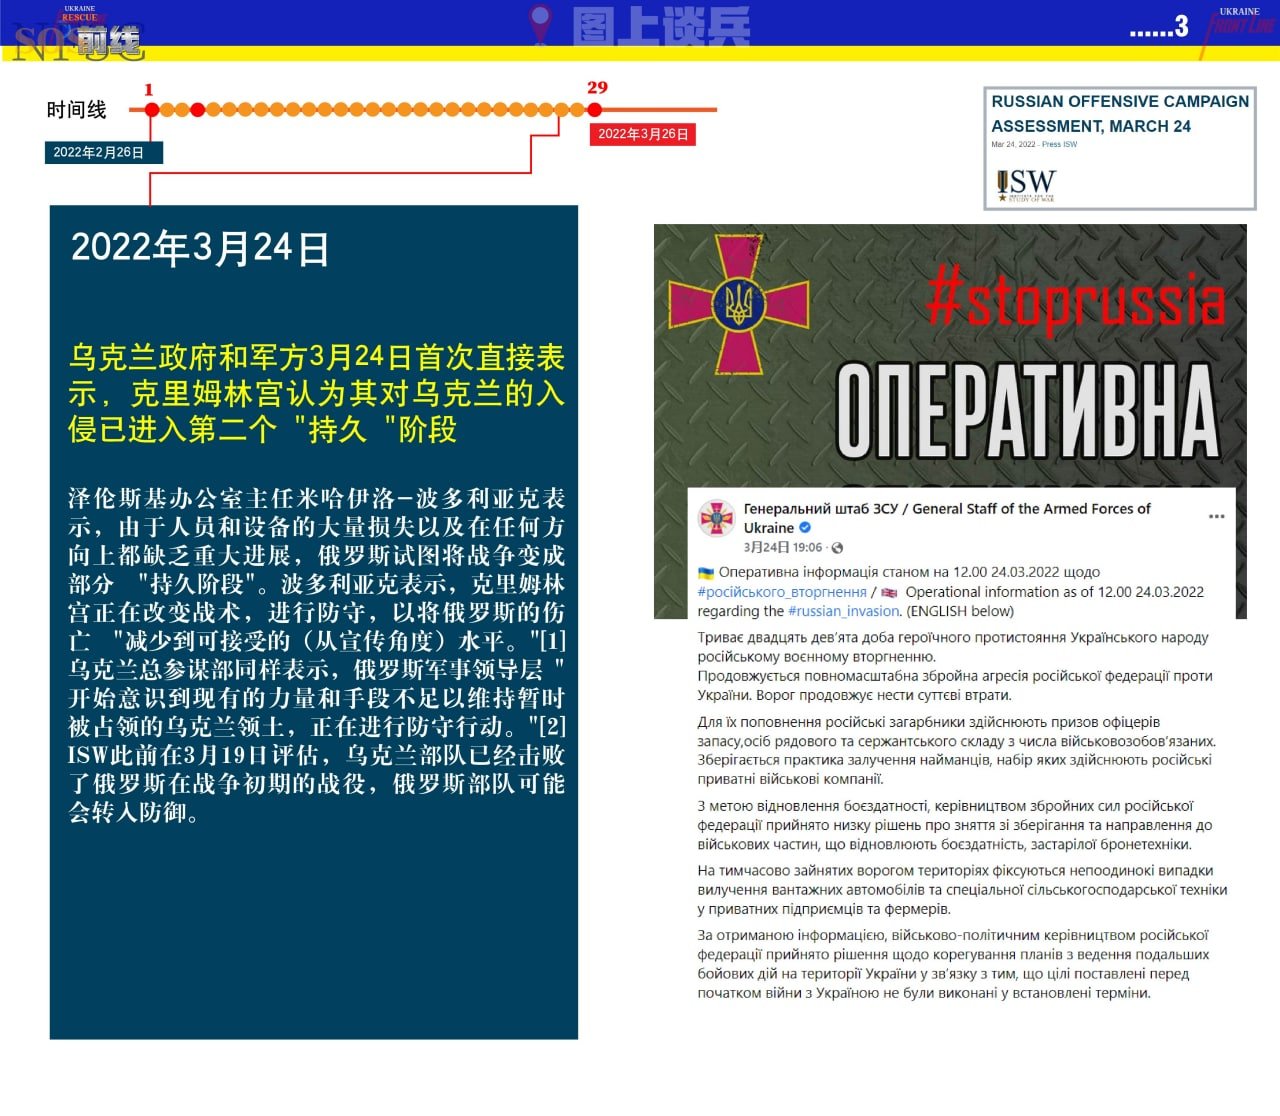This screenshot has height=1116, width=1280.
Task: Click the UK flag emoji in post
Action: click(x=889, y=592)
